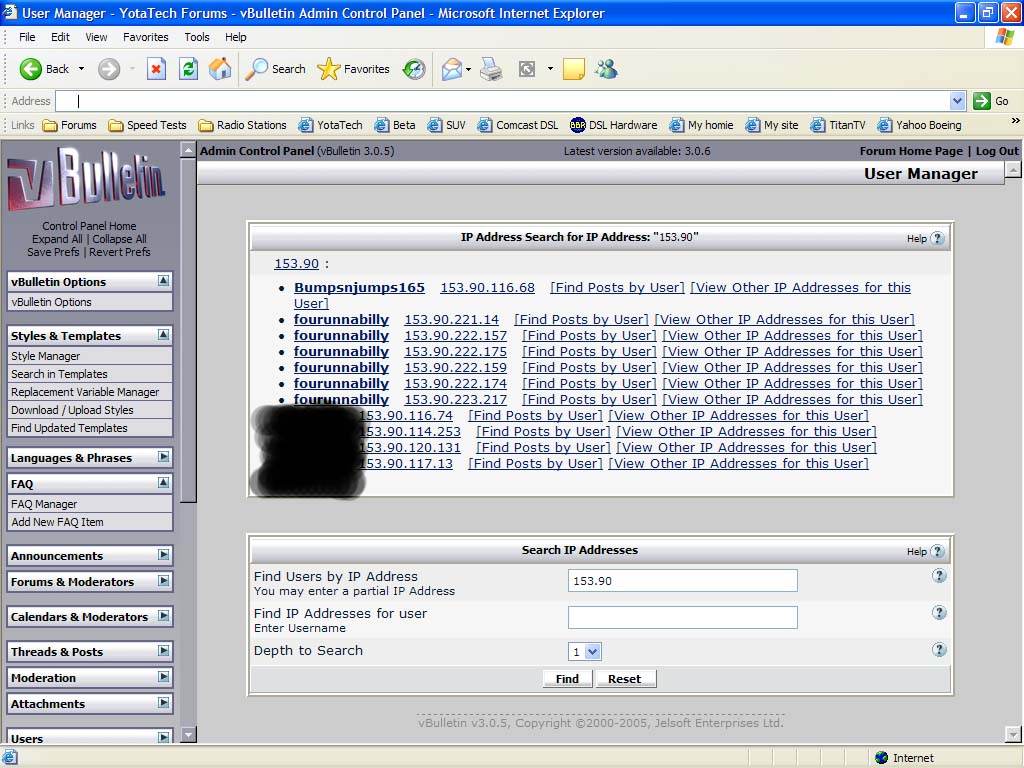
Task: Expand the Announcements section
Action: pyautogui.click(x=163, y=554)
